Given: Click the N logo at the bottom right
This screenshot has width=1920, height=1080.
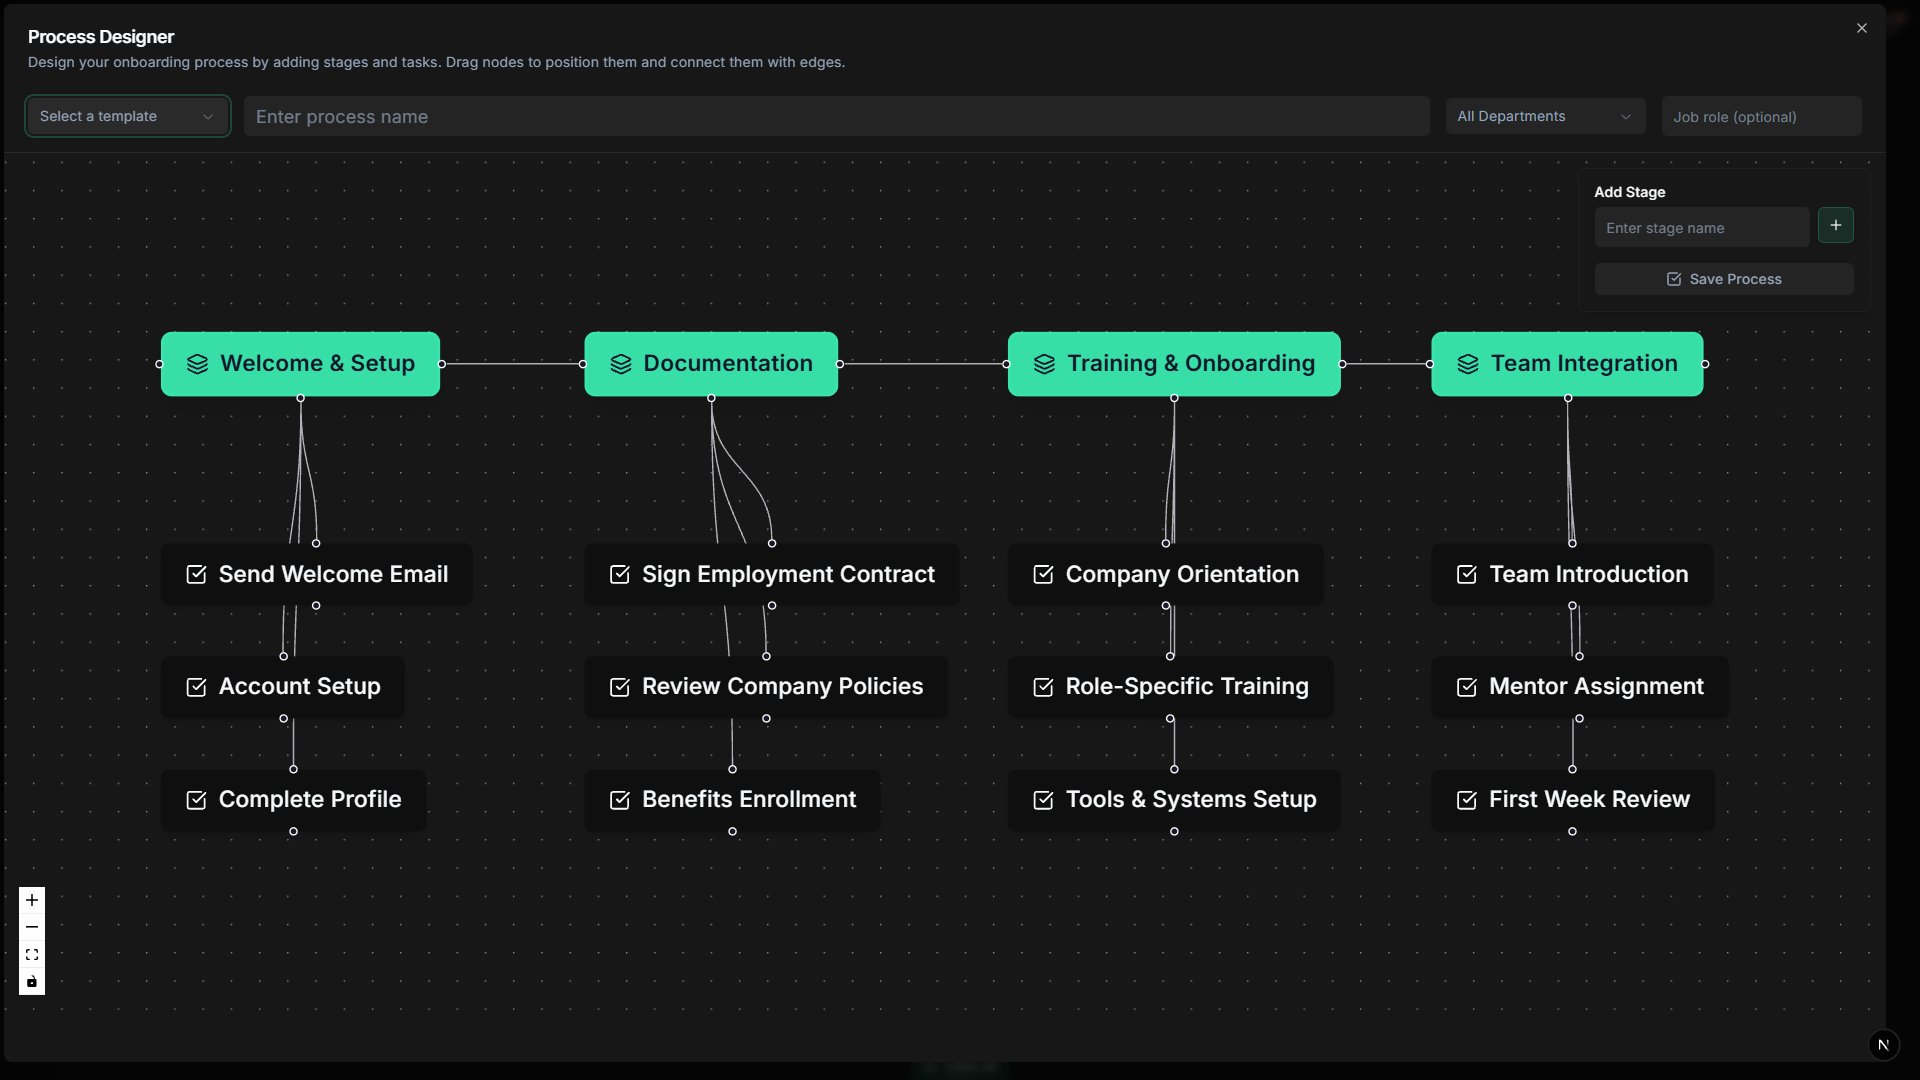Looking at the screenshot, I should click(x=1884, y=1044).
